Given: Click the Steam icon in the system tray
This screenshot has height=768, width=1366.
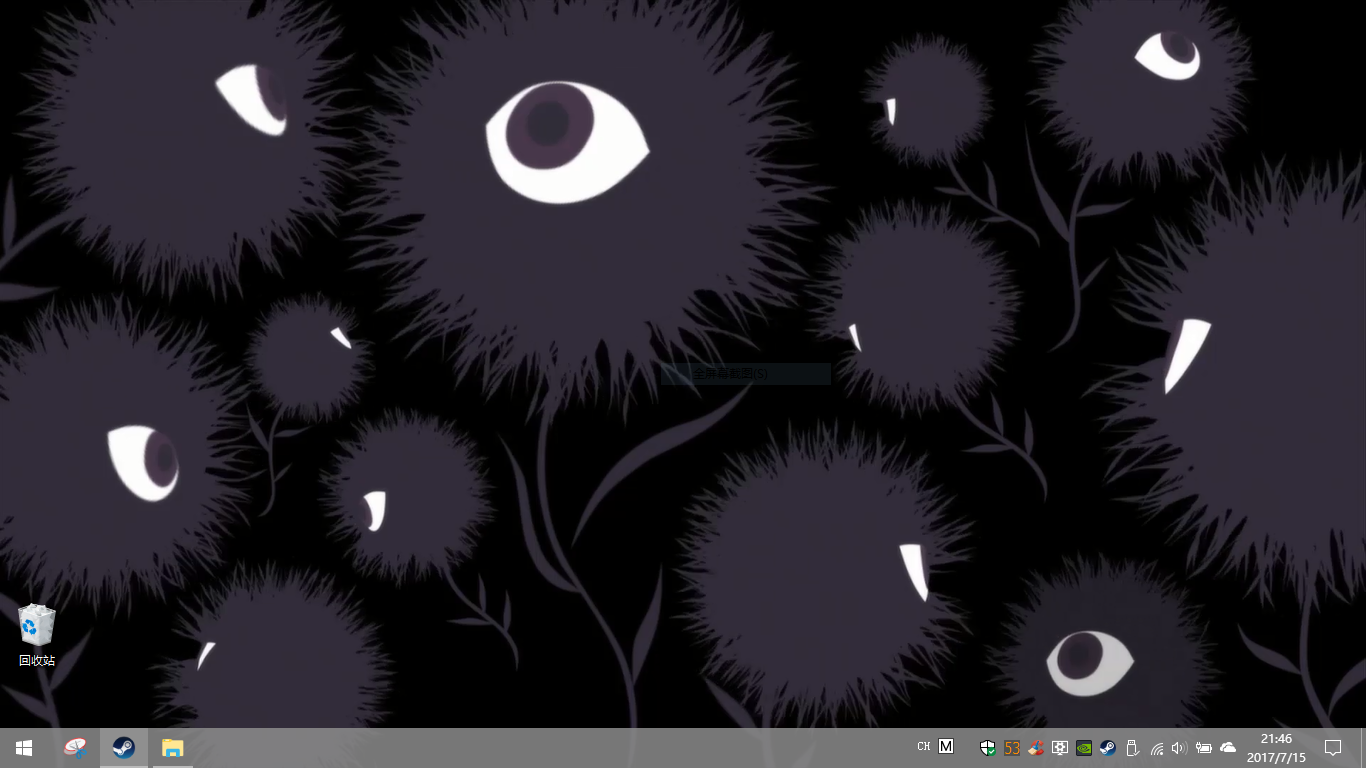Looking at the screenshot, I should (1108, 747).
